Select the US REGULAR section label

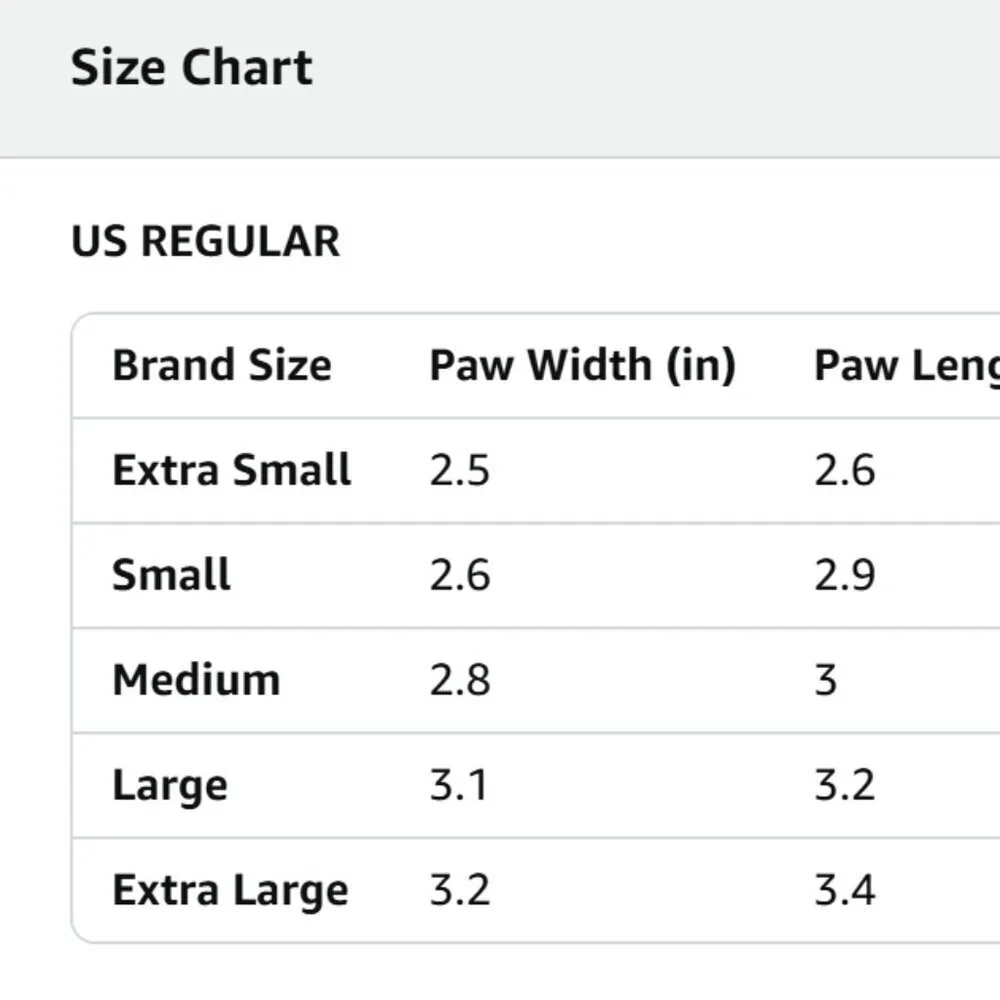coord(205,242)
